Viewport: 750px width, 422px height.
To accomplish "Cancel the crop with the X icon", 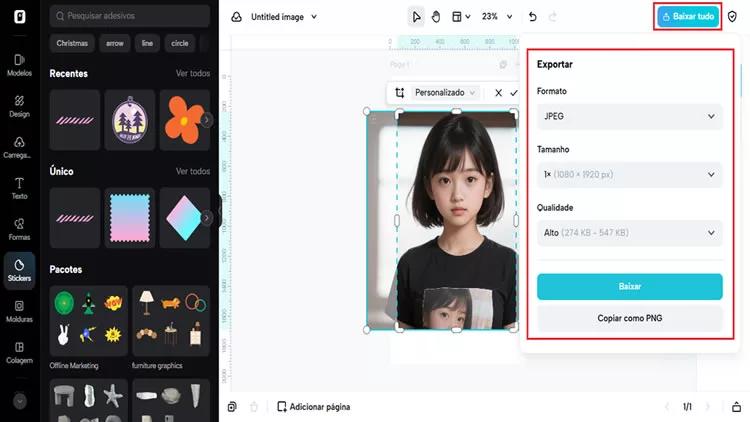I will click(x=498, y=92).
